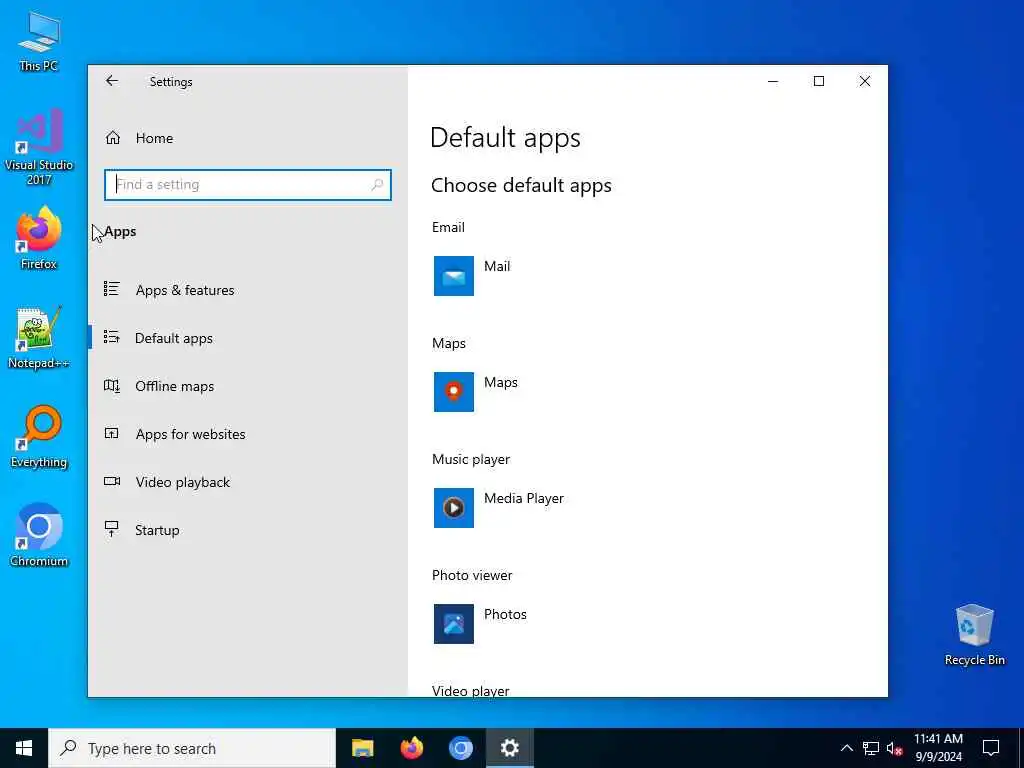This screenshot has width=1024, height=768.
Task: Open Apps for websites settings
Action: coord(248,434)
